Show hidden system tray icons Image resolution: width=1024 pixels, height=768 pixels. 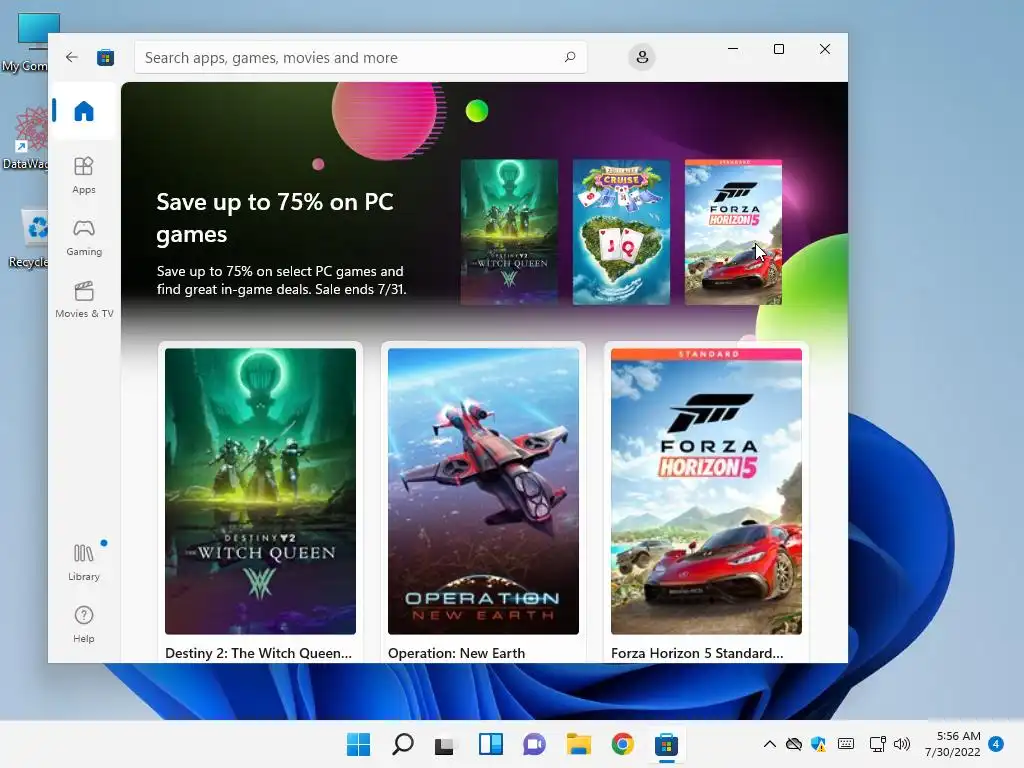770,744
